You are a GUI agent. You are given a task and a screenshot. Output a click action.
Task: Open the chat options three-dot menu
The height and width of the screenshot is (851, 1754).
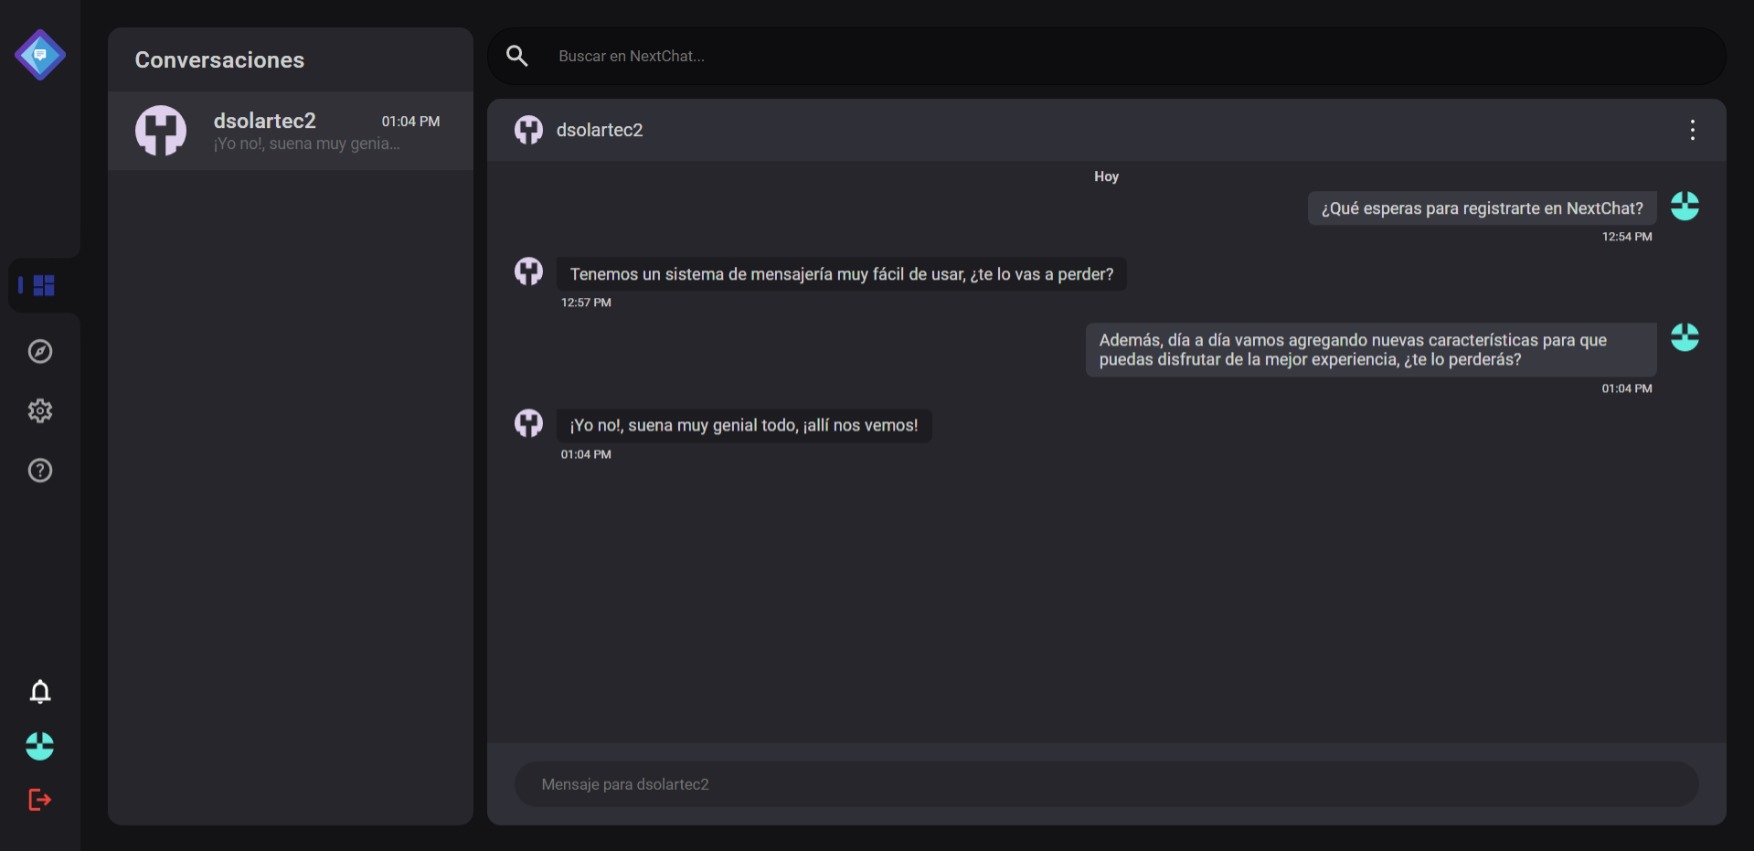(x=1692, y=130)
